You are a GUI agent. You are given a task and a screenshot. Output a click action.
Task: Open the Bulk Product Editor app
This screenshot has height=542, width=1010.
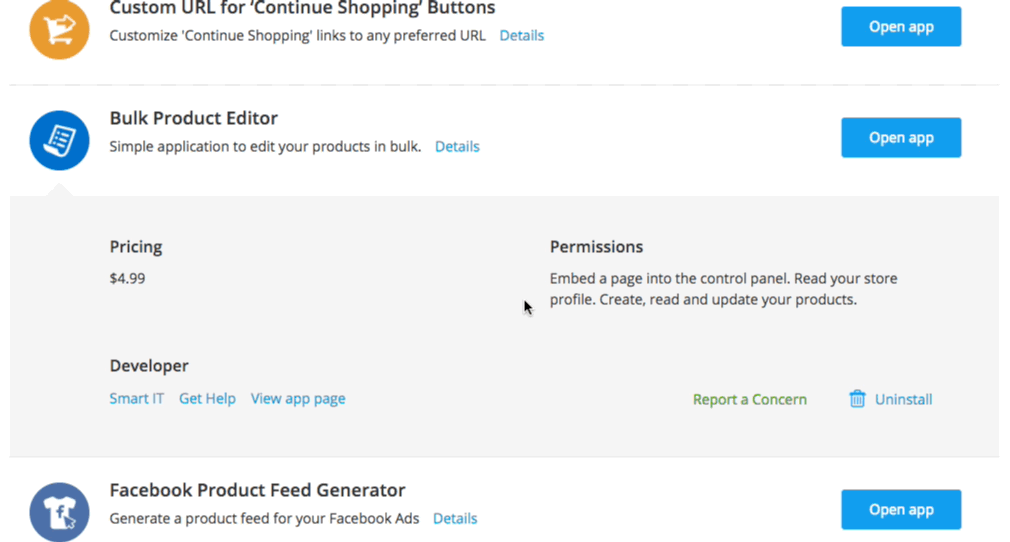click(900, 137)
